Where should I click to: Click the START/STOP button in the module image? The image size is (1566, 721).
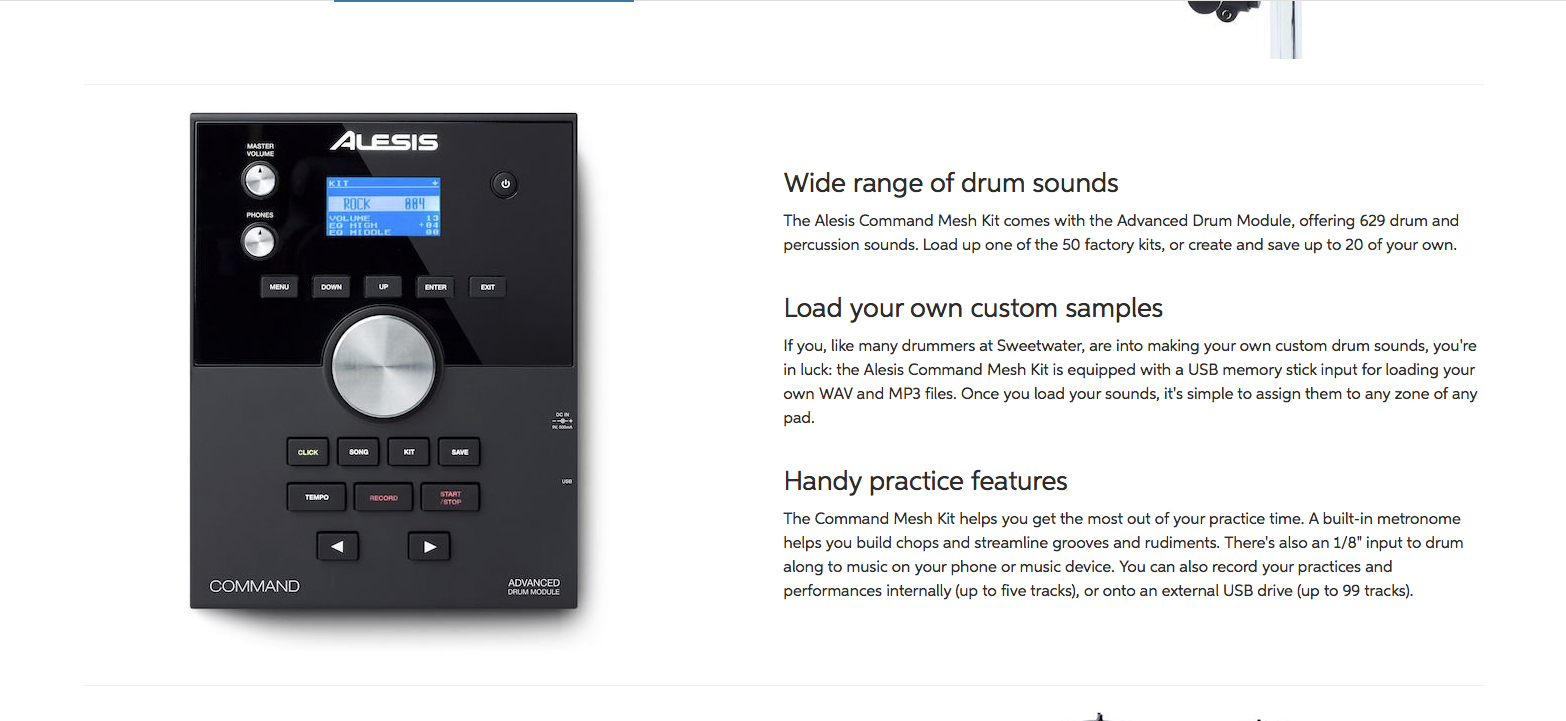[x=450, y=497]
